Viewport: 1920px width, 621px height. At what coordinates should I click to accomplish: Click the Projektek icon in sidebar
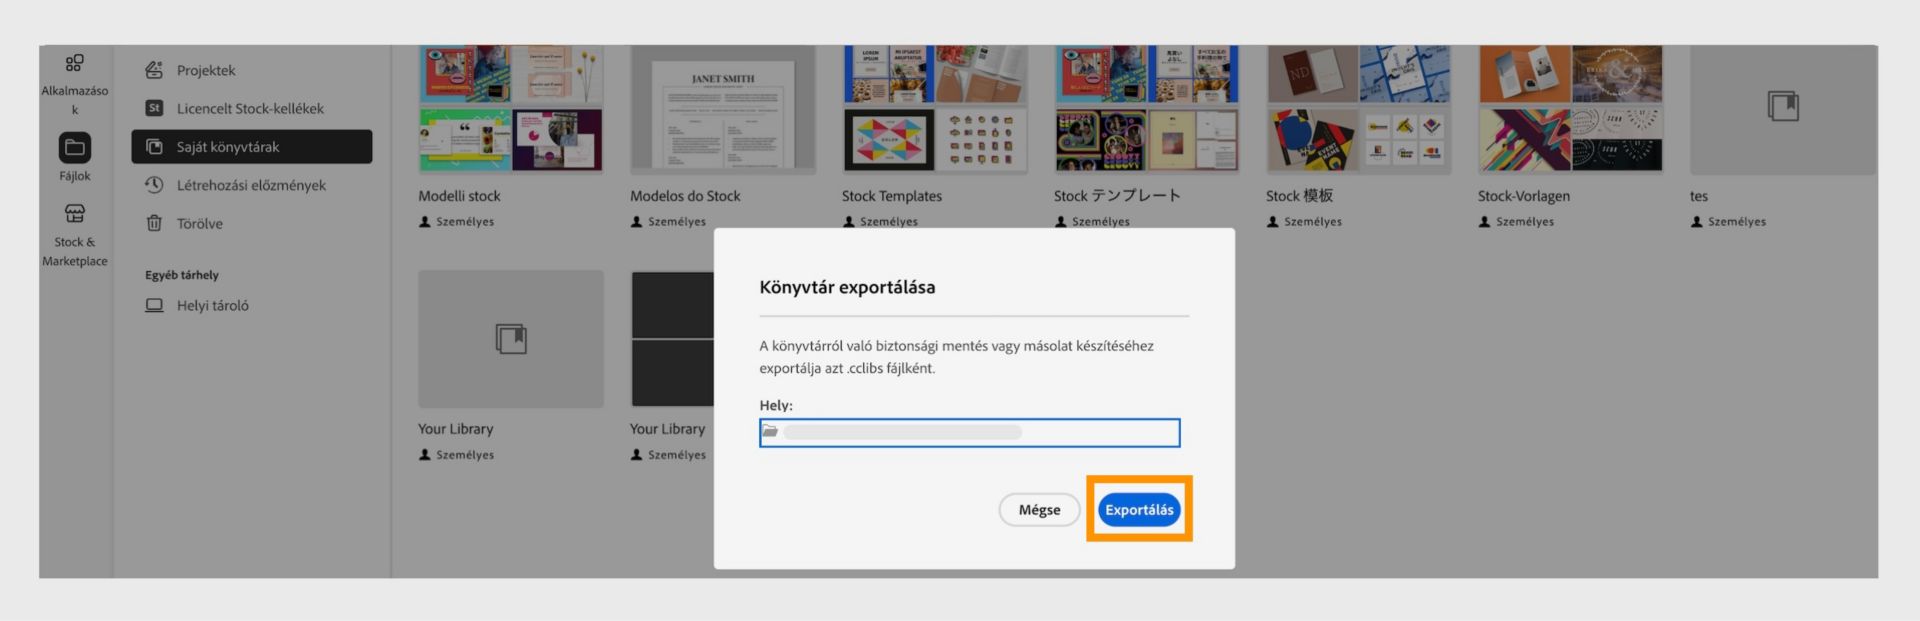point(154,70)
